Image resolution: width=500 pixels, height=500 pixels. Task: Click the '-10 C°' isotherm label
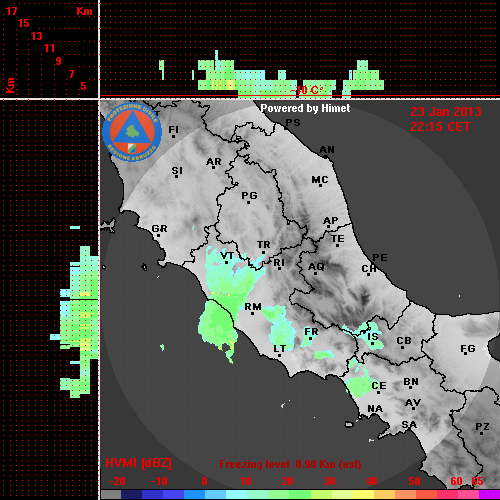(307, 90)
